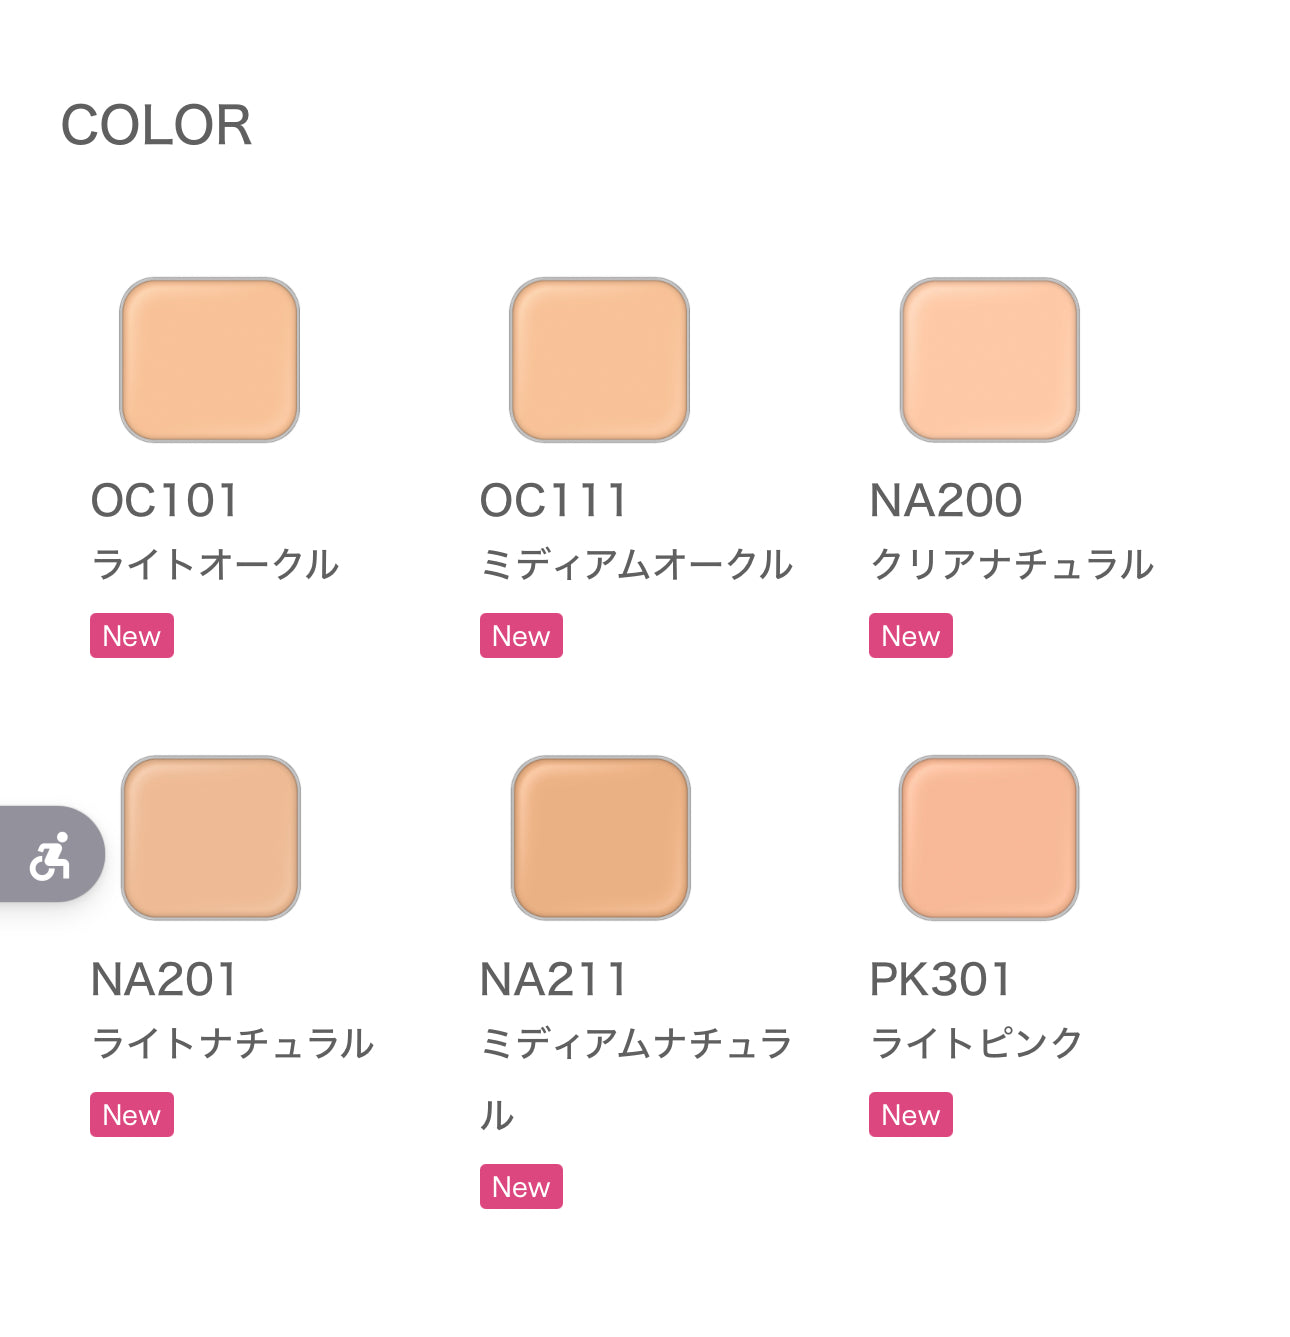Click the ライトオークル shade name
Image resolution: width=1290 pixels, height=1337 pixels.
[x=215, y=565]
